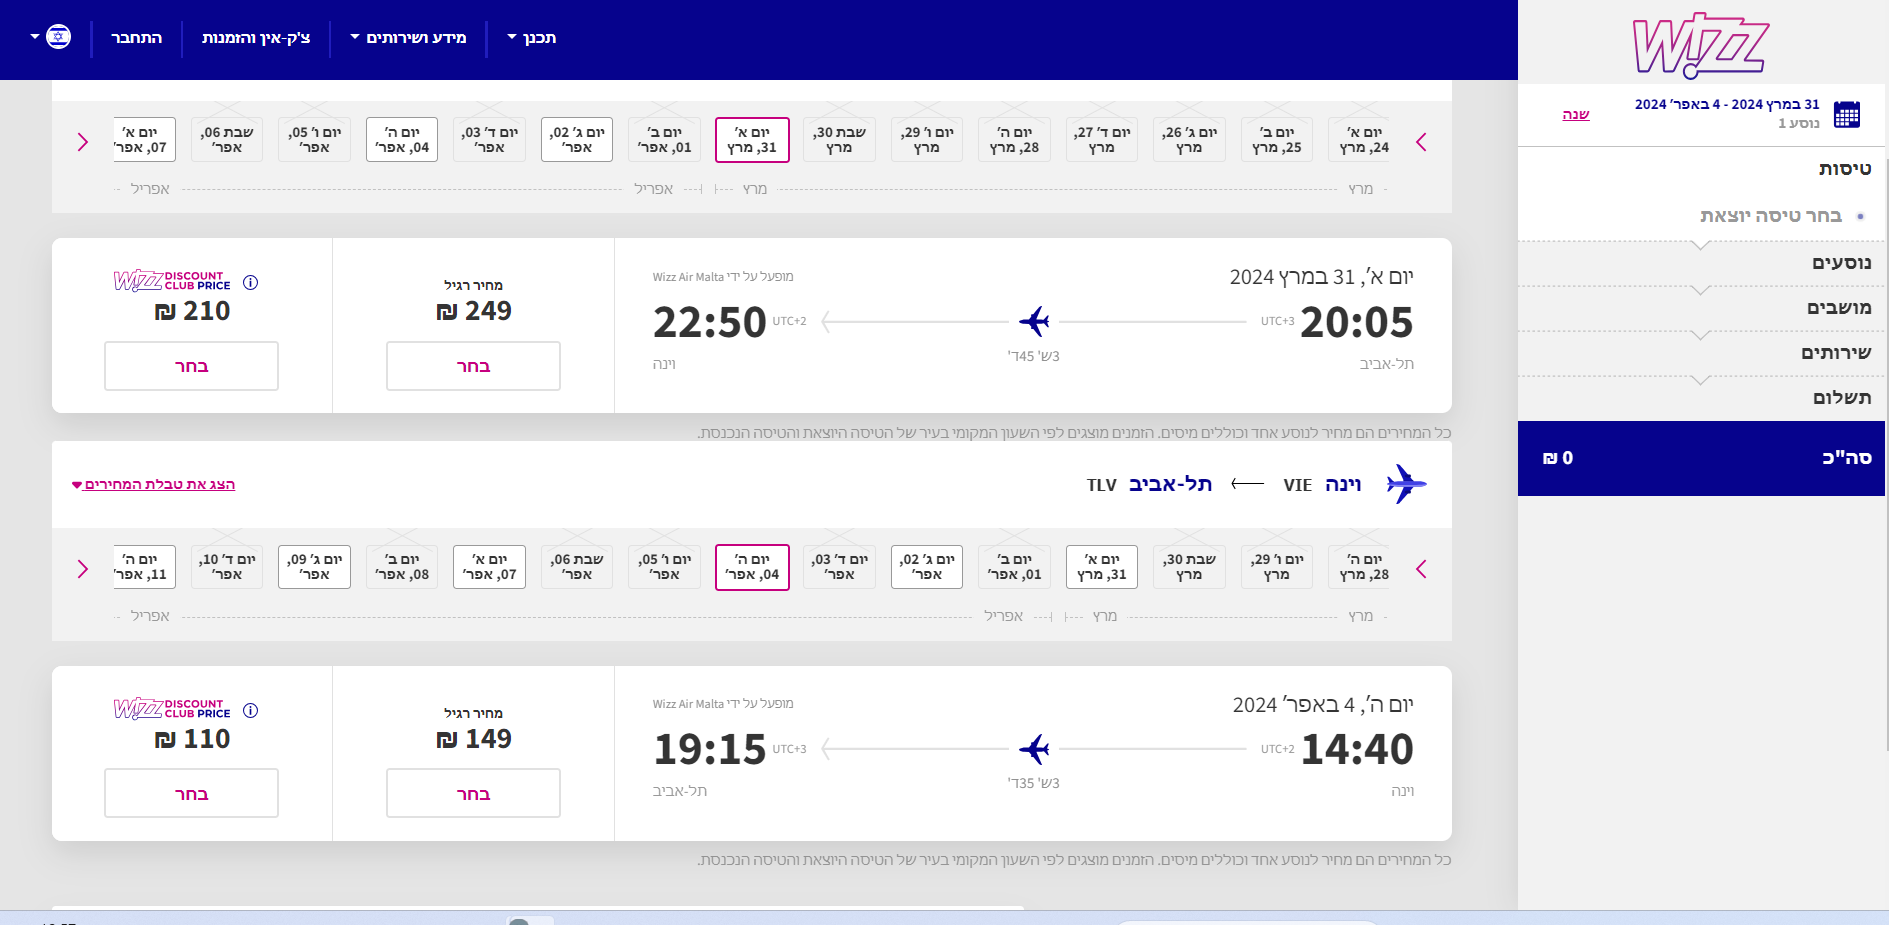Screen dimensions: 1889x925
Task: Click the שנה link to change search
Action: pyautogui.click(x=1575, y=115)
